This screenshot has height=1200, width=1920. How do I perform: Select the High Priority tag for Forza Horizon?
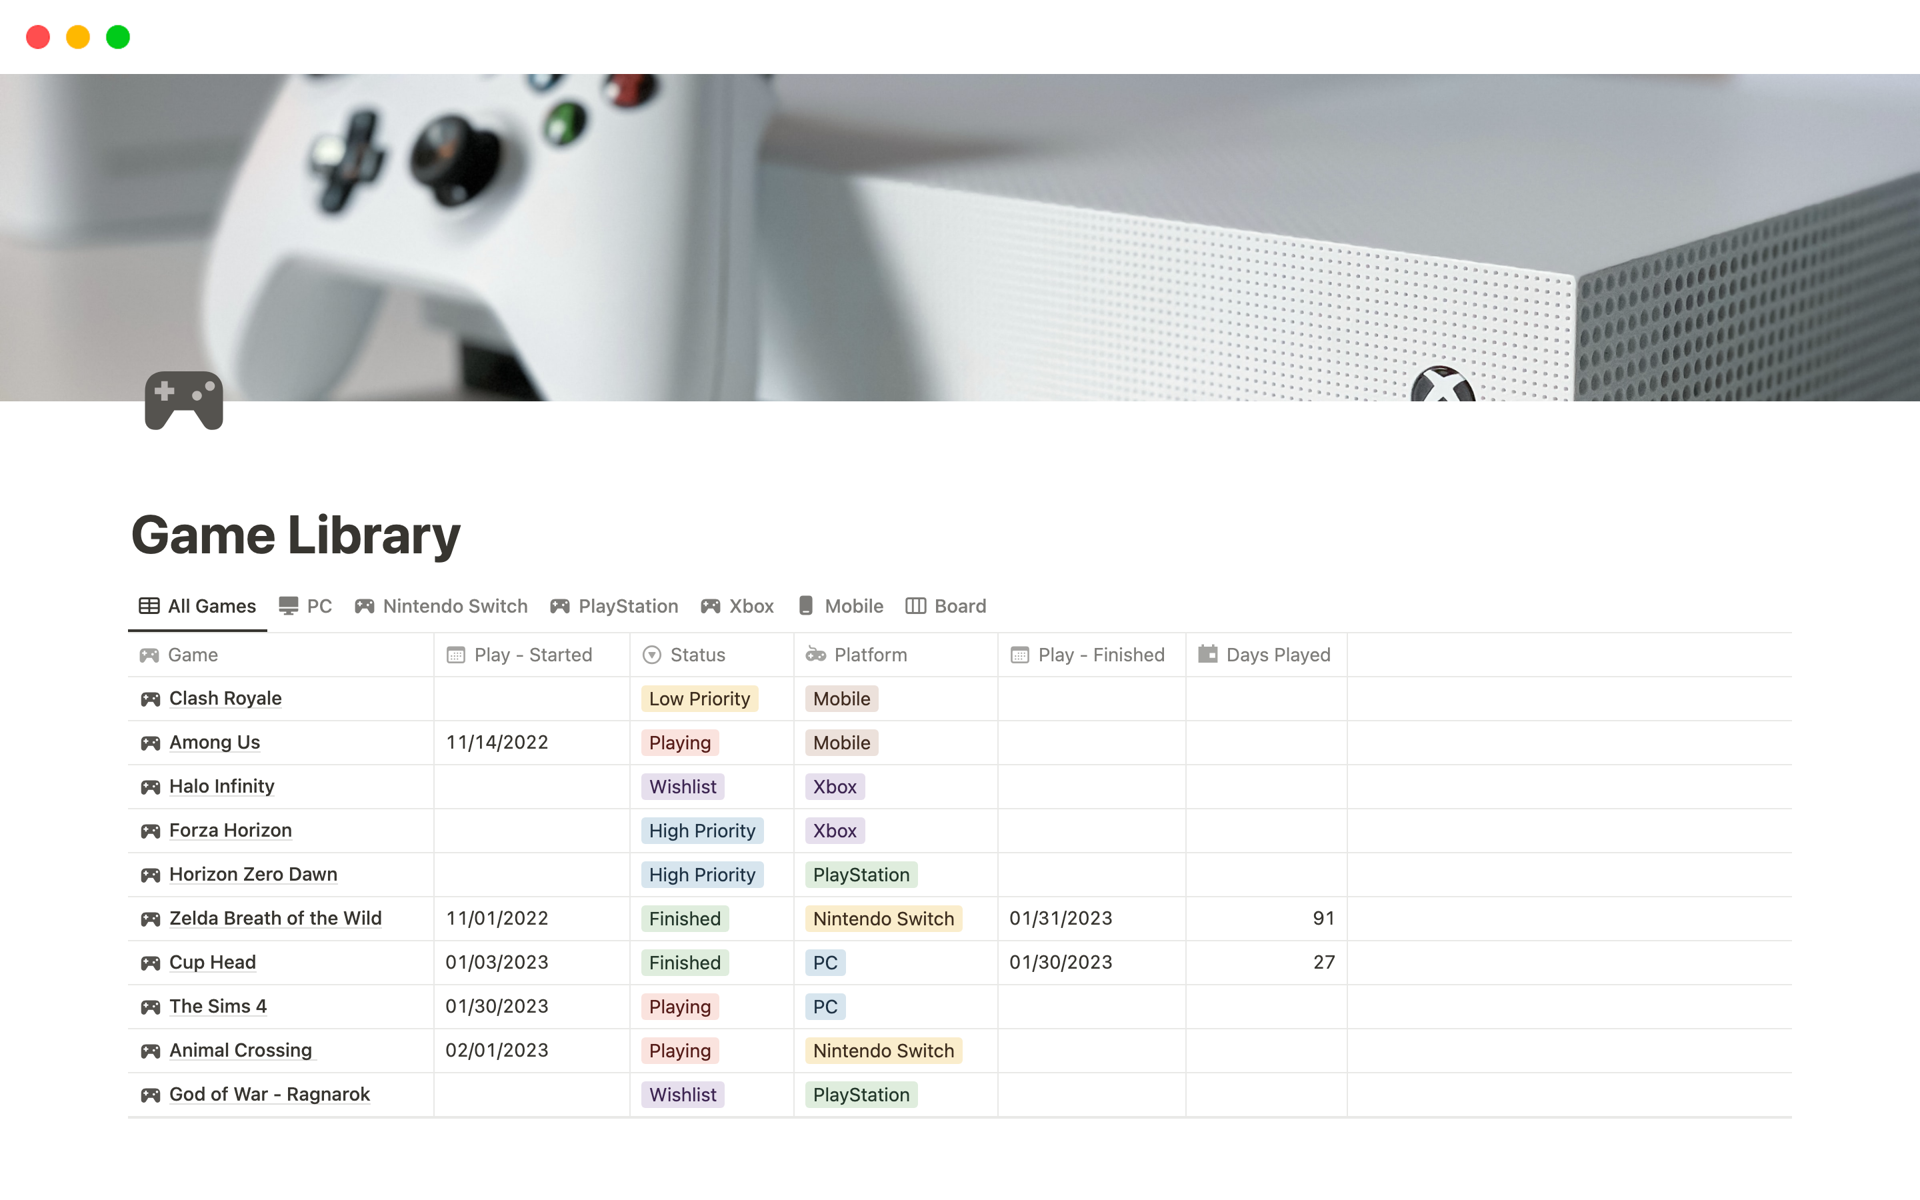tap(702, 830)
